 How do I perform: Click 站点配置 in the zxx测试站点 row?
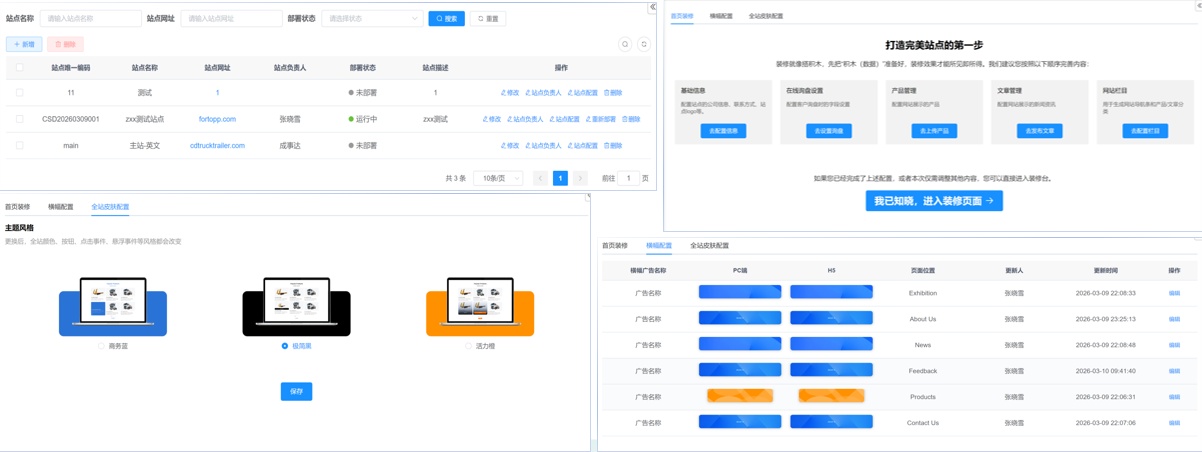pos(564,119)
